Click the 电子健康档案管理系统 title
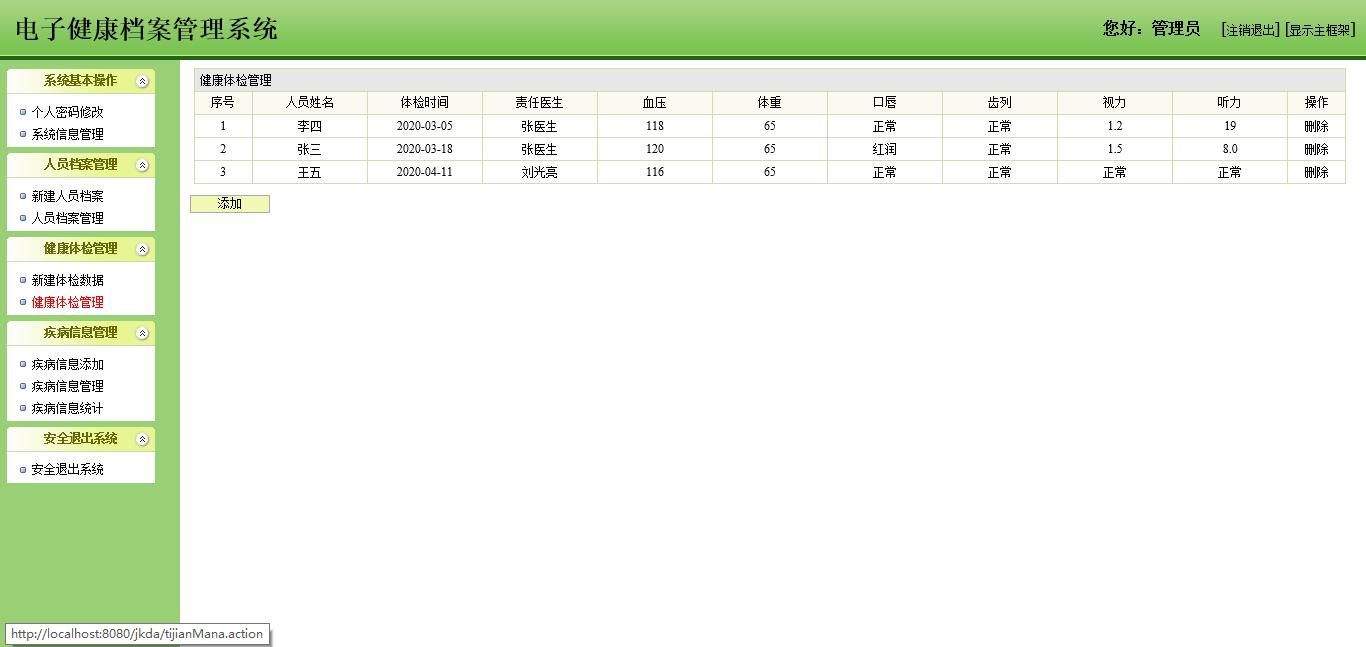This screenshot has width=1366, height=647. 147,29
